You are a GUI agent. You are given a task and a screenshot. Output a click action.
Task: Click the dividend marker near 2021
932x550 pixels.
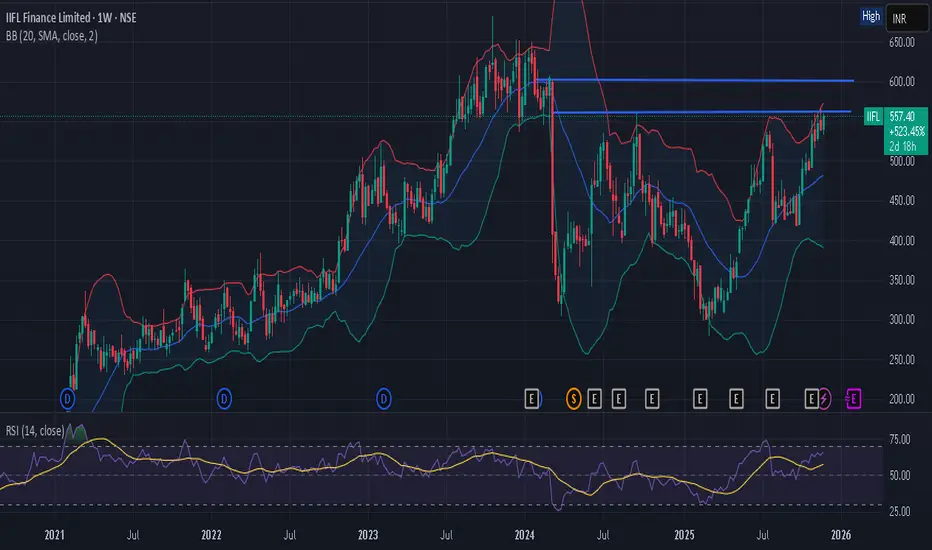click(68, 398)
